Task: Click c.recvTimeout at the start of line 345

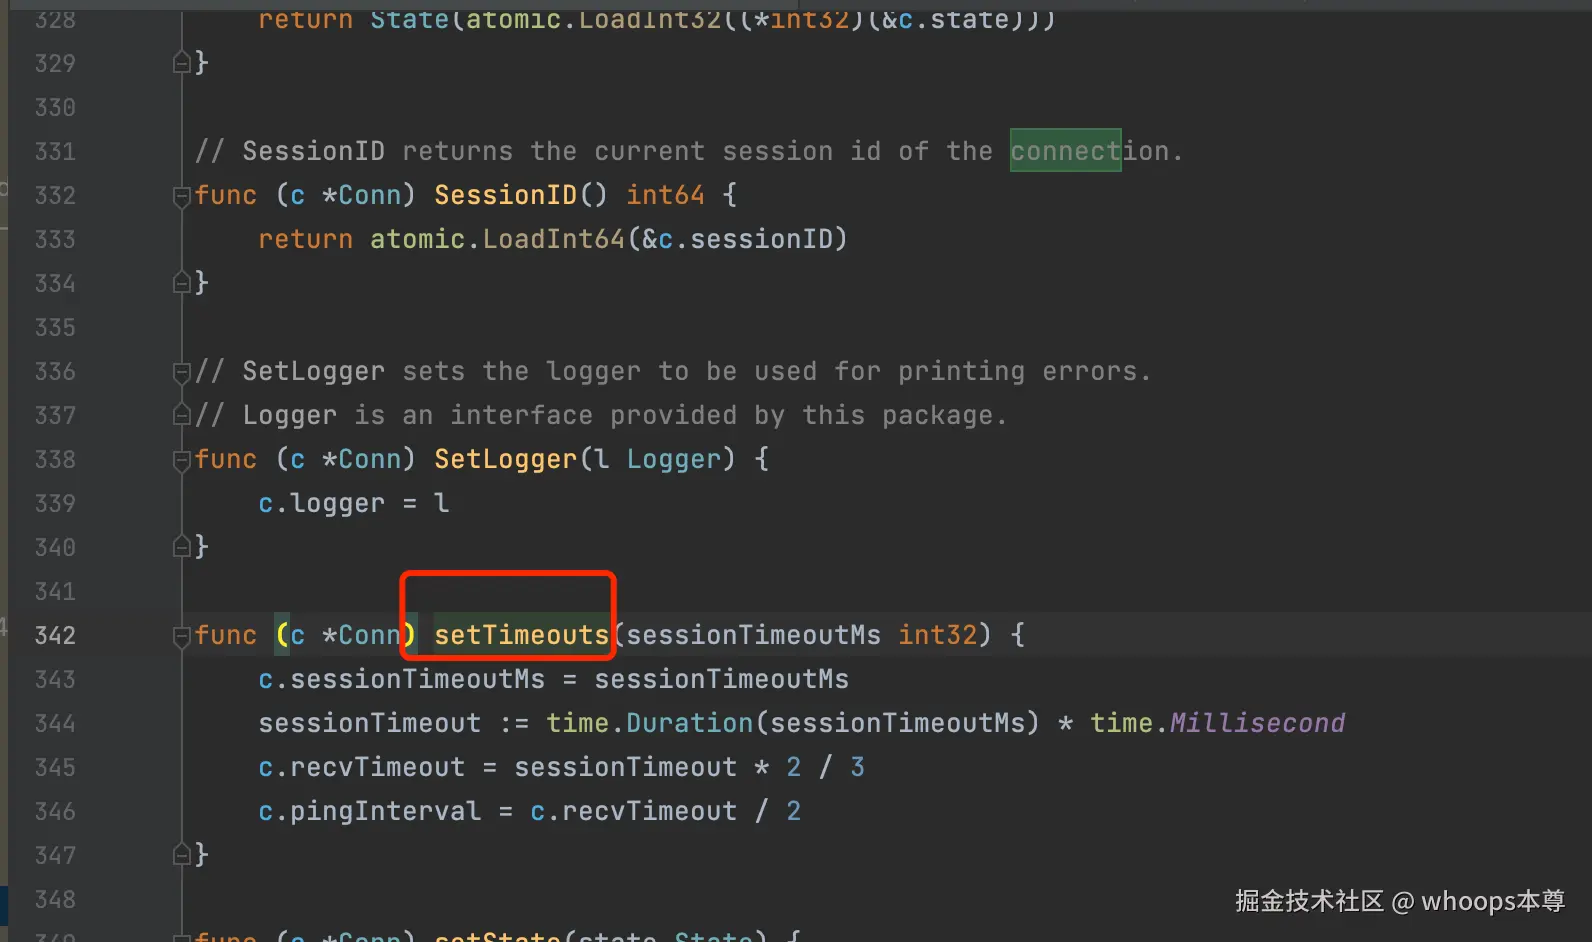Action: tap(361, 767)
